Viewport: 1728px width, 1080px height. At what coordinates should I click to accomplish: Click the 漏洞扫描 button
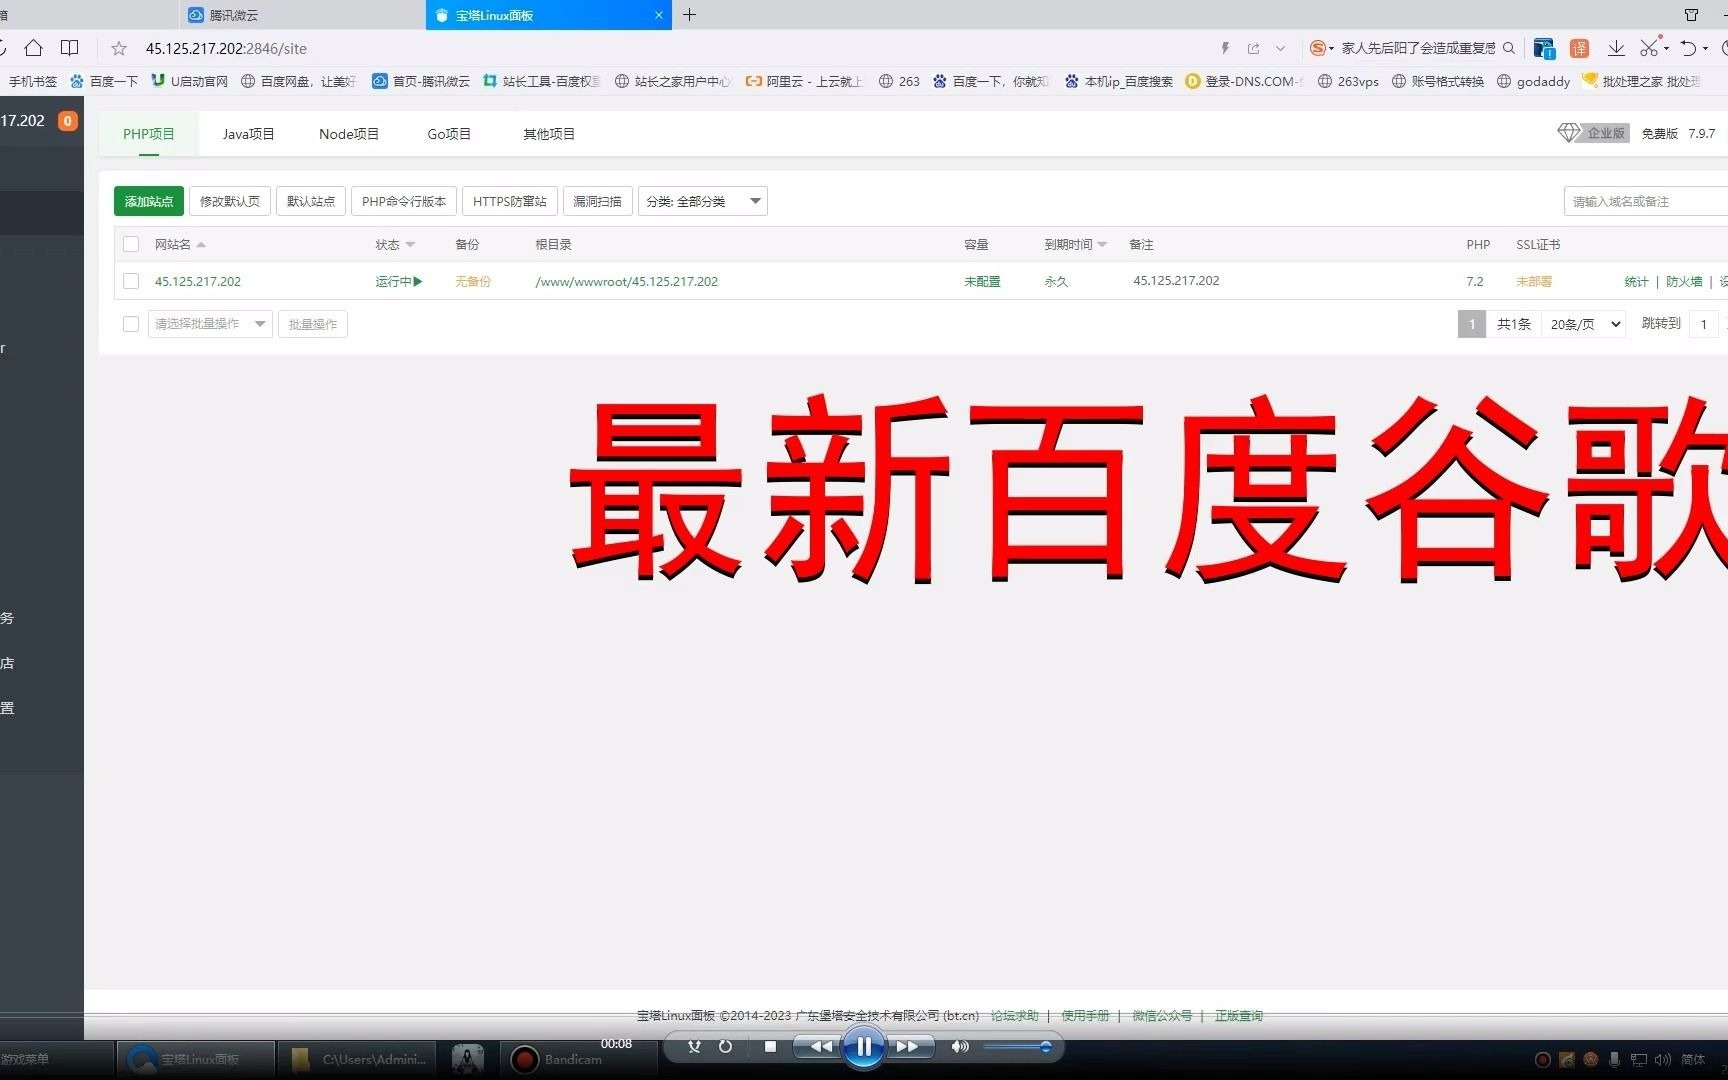pyautogui.click(x=597, y=201)
